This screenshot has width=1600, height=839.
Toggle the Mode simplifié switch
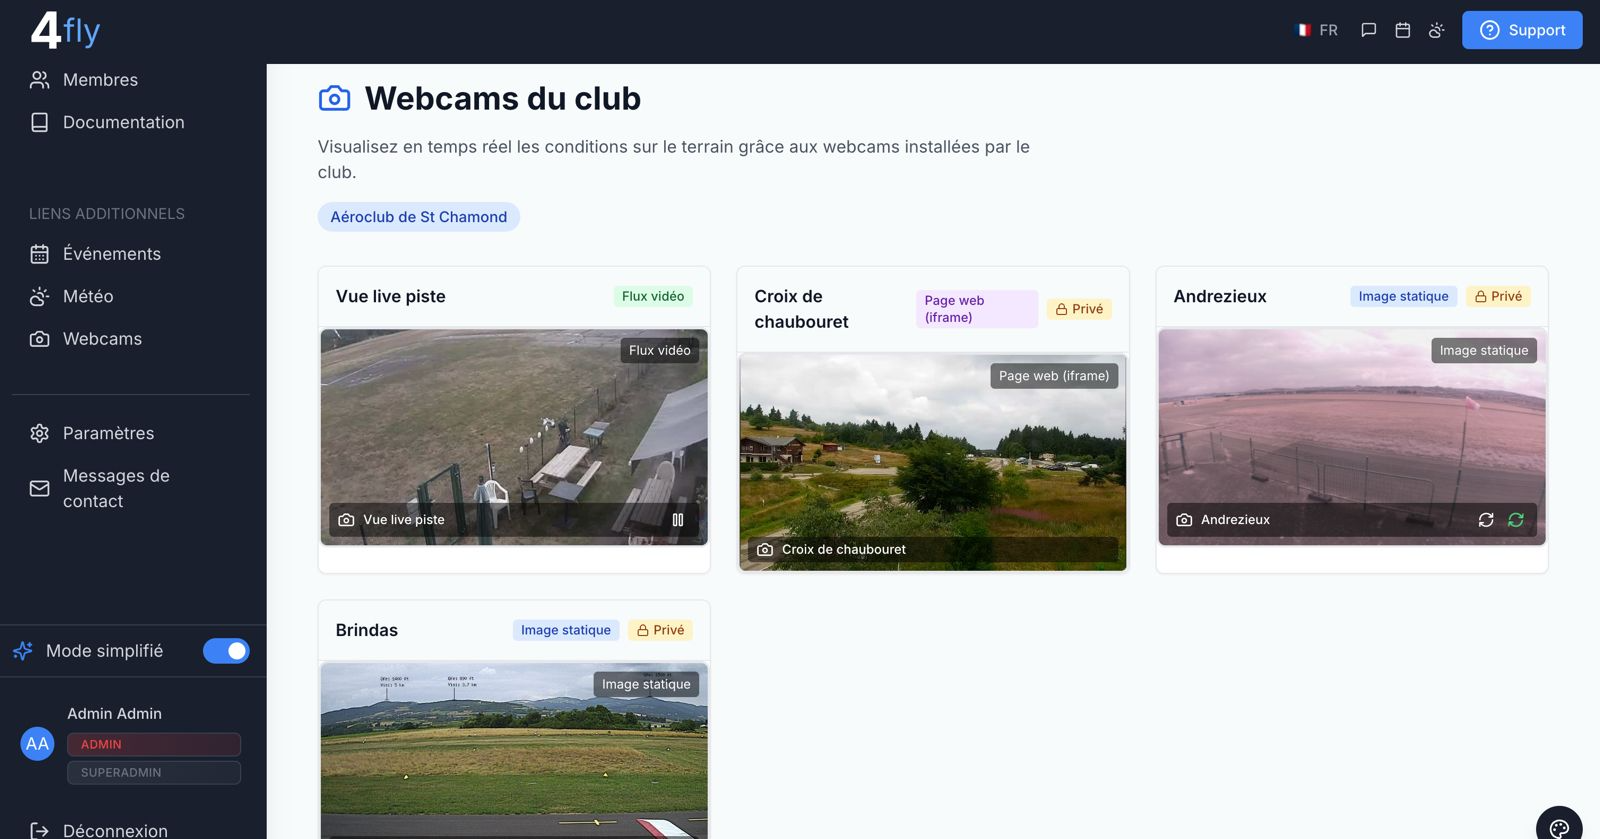(226, 651)
